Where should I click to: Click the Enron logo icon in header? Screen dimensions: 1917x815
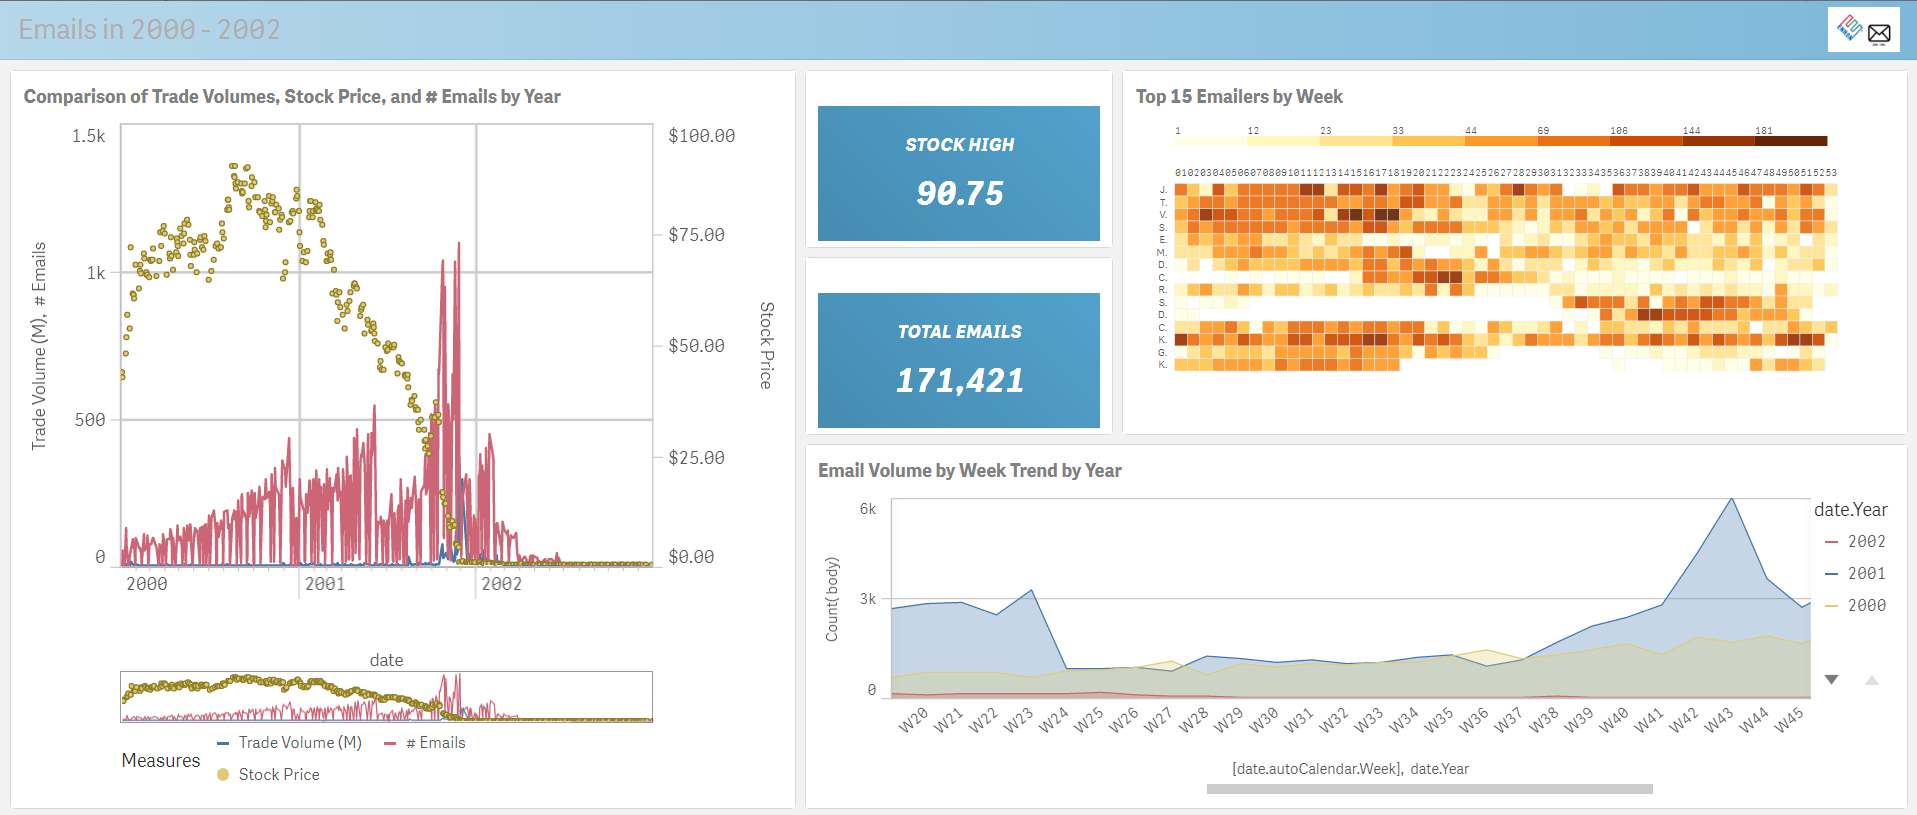pyautogui.click(x=1849, y=28)
